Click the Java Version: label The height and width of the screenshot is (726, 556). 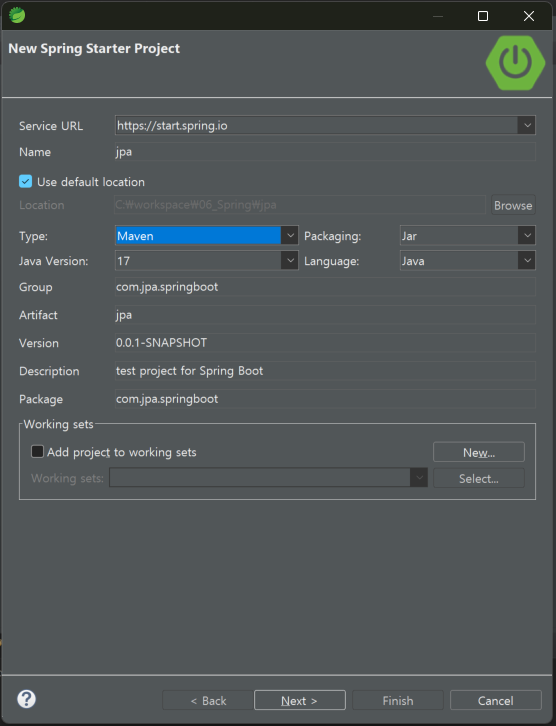(x=54, y=261)
